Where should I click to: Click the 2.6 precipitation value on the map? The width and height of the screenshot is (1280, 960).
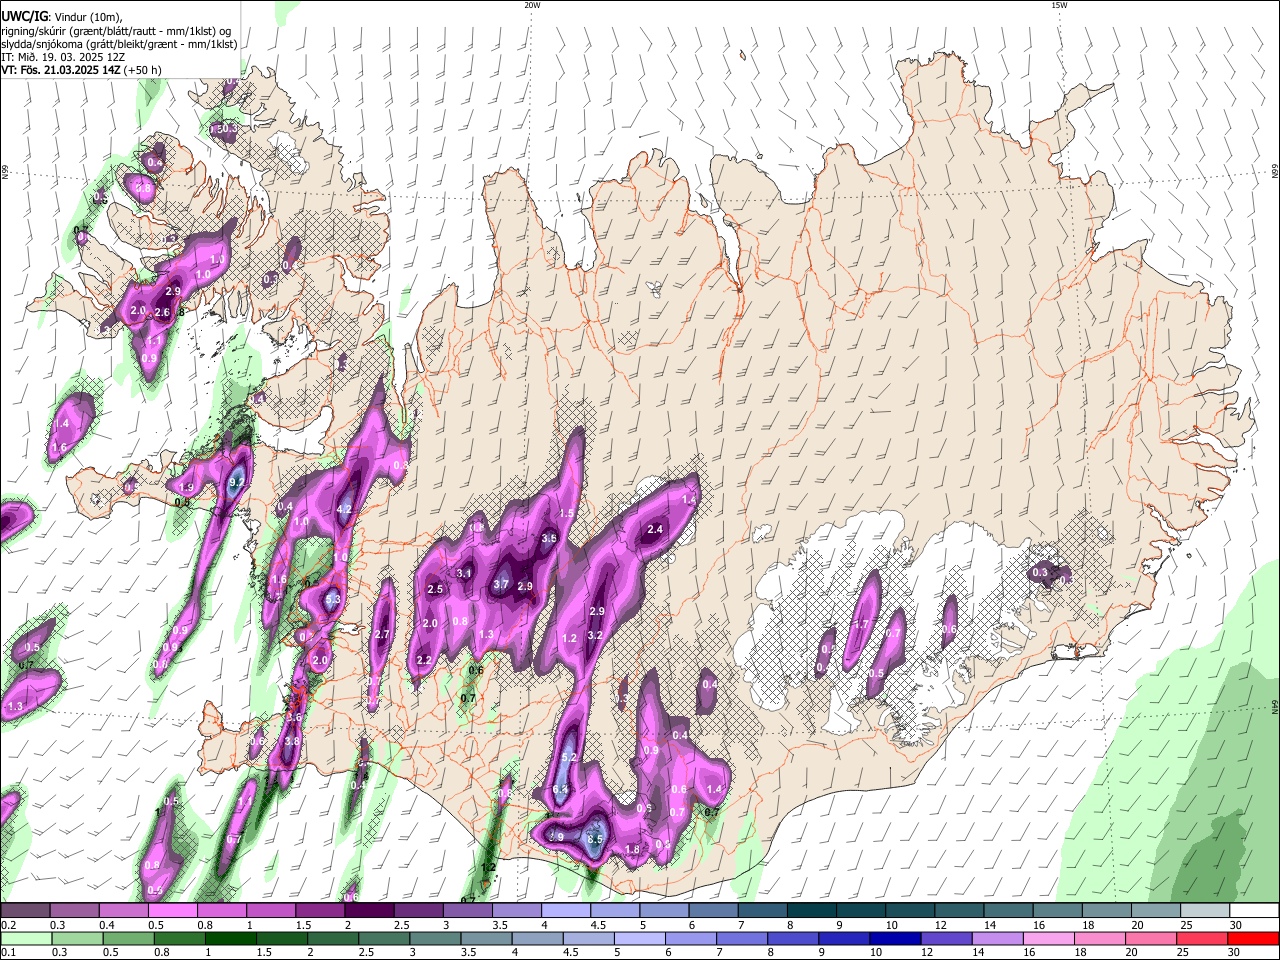coord(162,313)
